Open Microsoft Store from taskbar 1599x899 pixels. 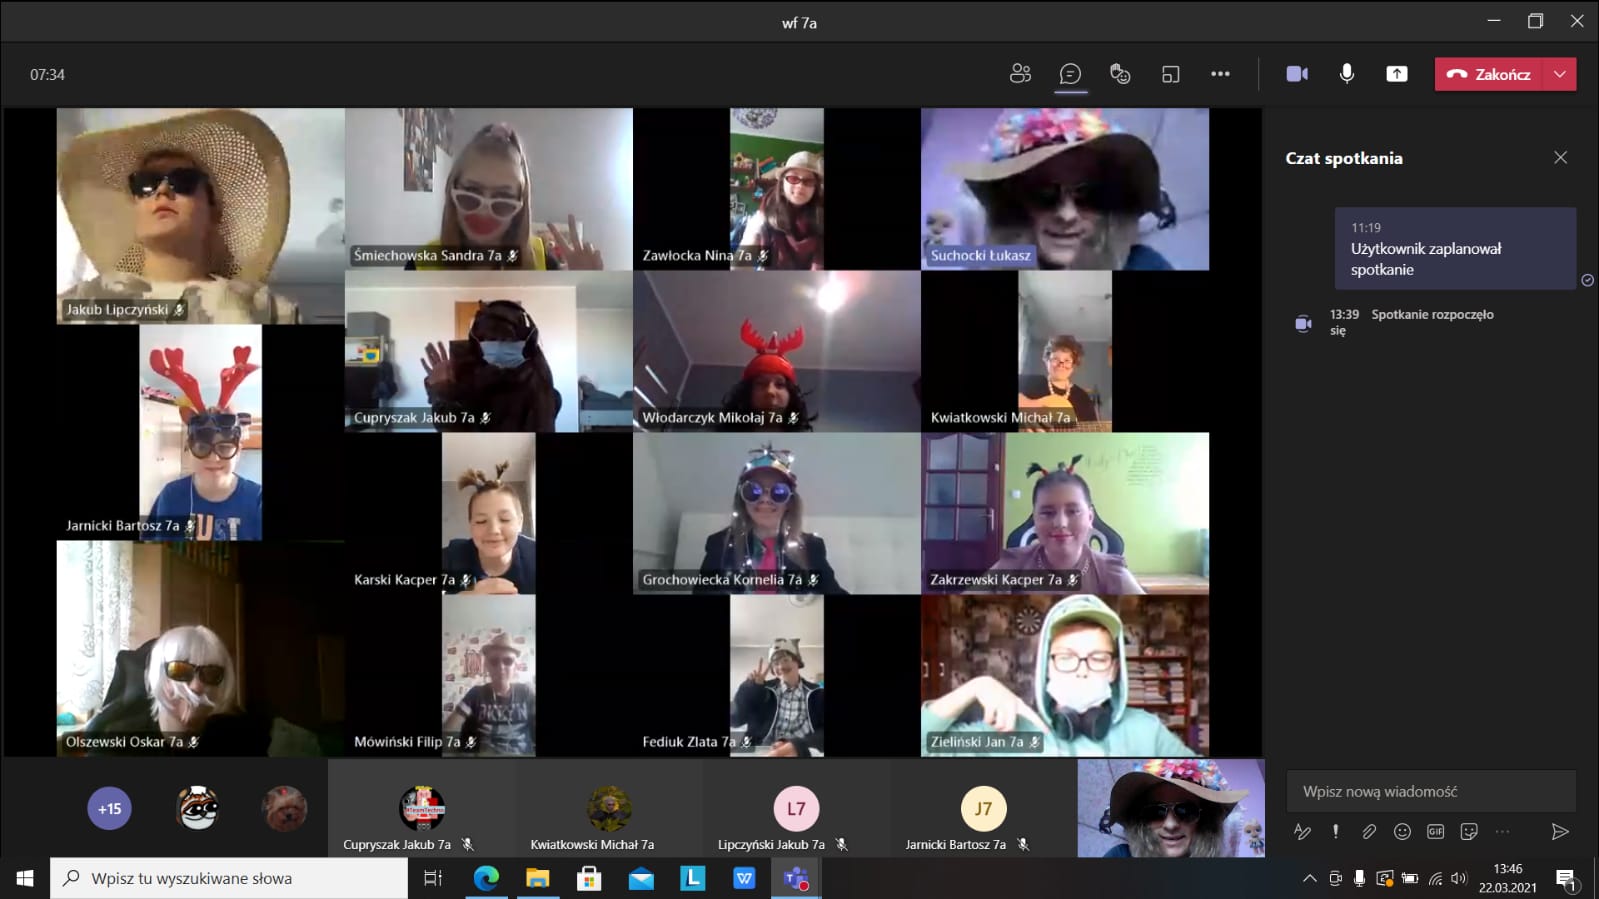coord(589,878)
